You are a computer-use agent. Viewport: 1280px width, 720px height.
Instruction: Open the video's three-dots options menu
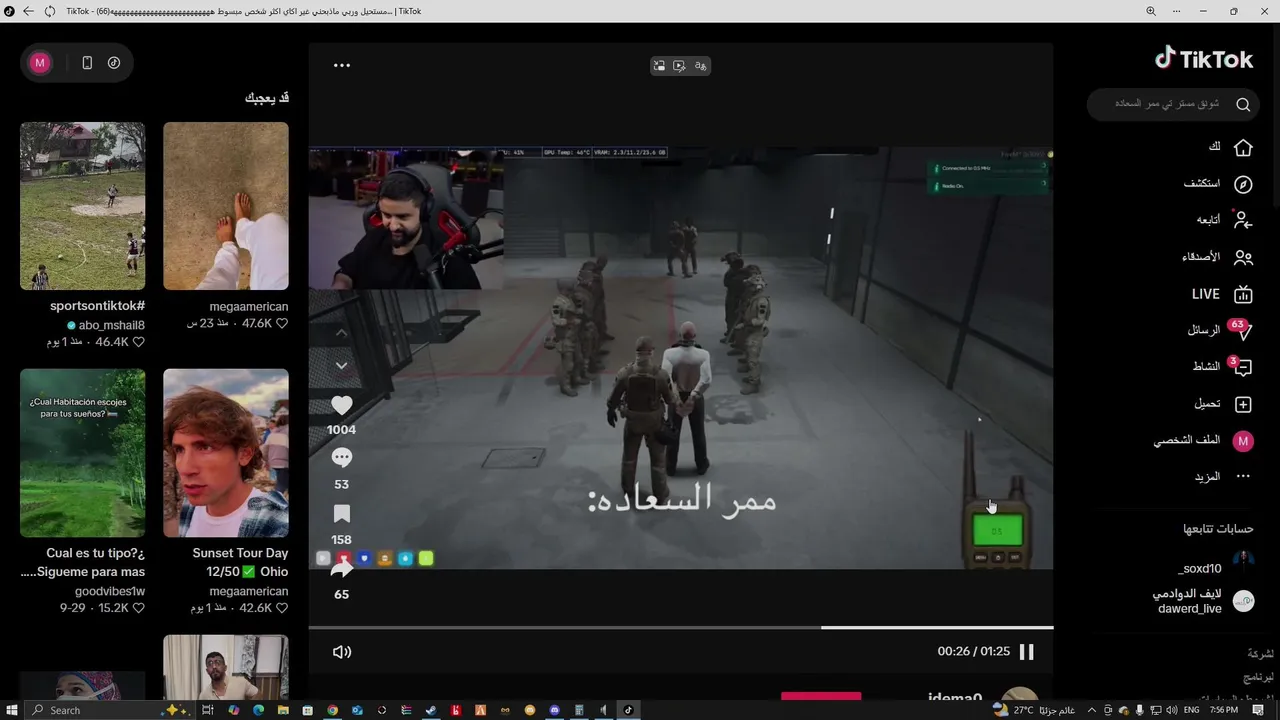pyautogui.click(x=342, y=65)
